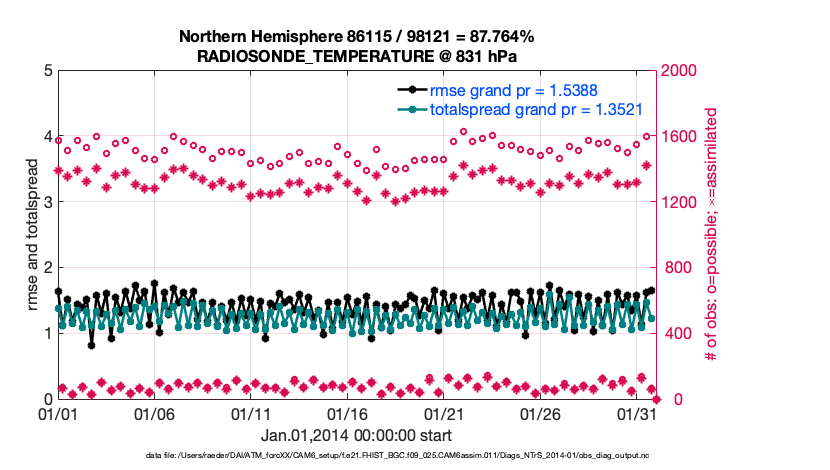Viewport: 830px width, 470px height.
Task: Click the 'Northern Hemisphere' plot title line
Action: tap(356, 37)
